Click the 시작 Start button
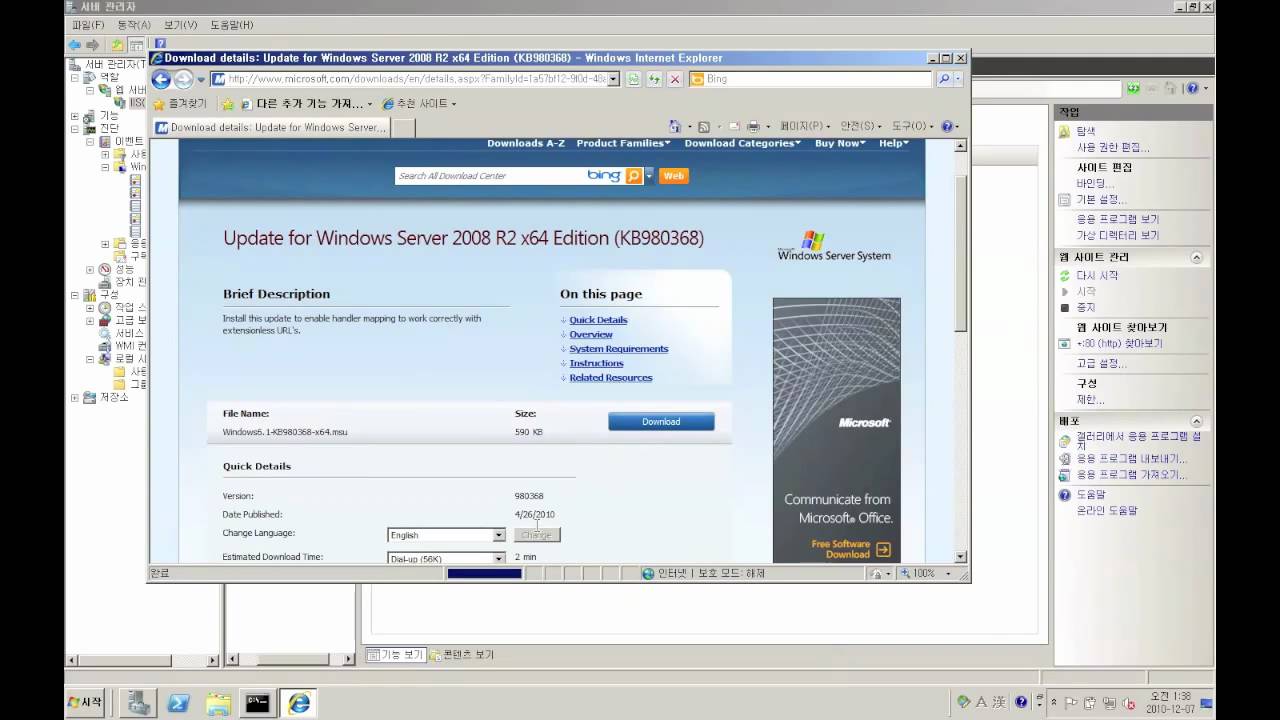The height and width of the screenshot is (720, 1280). (86, 702)
